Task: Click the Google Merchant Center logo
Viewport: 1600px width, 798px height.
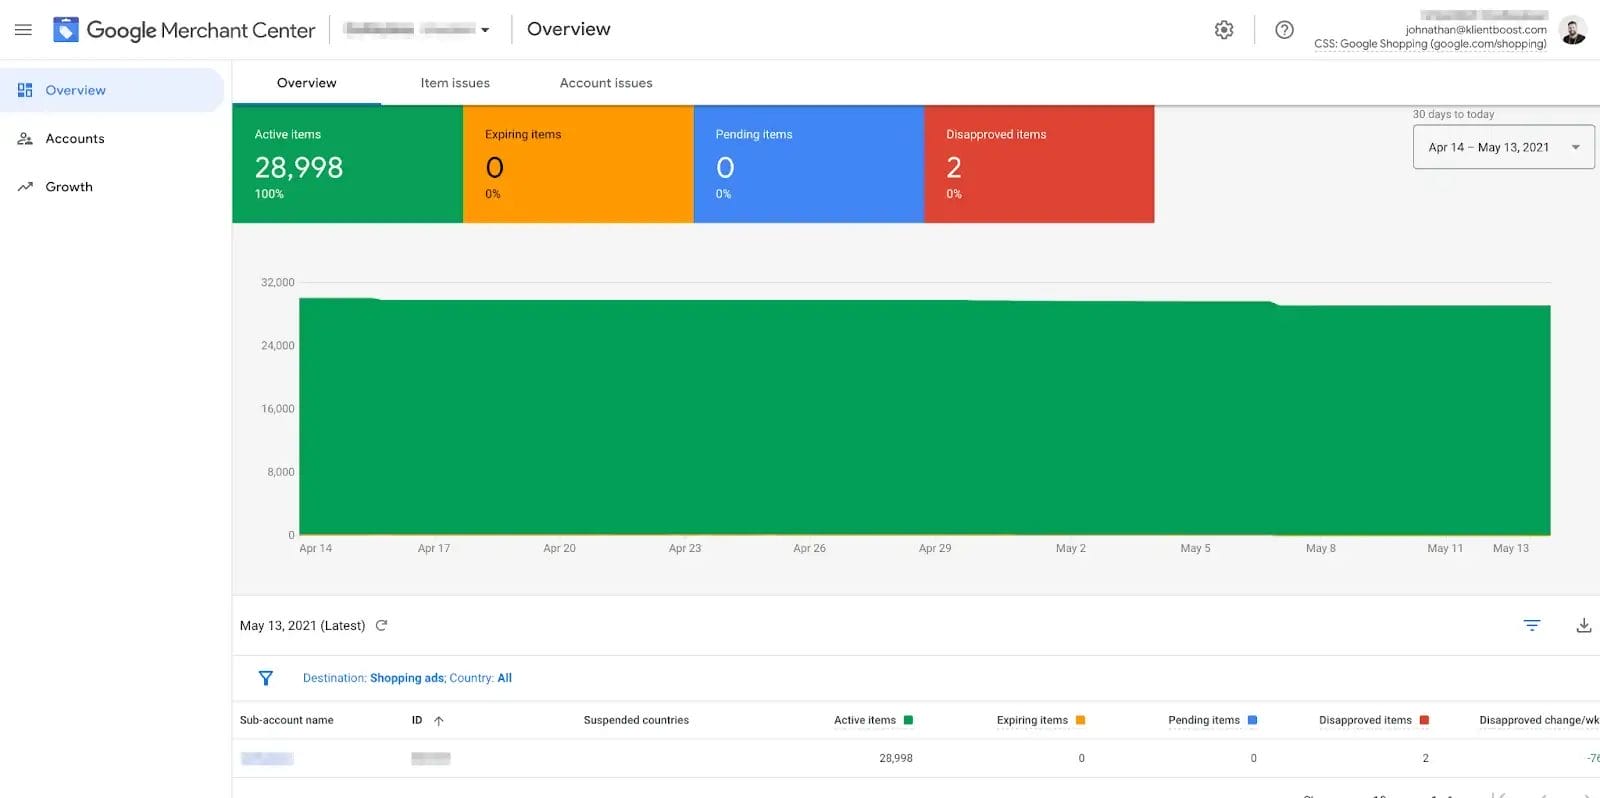Action: pyautogui.click(x=66, y=30)
